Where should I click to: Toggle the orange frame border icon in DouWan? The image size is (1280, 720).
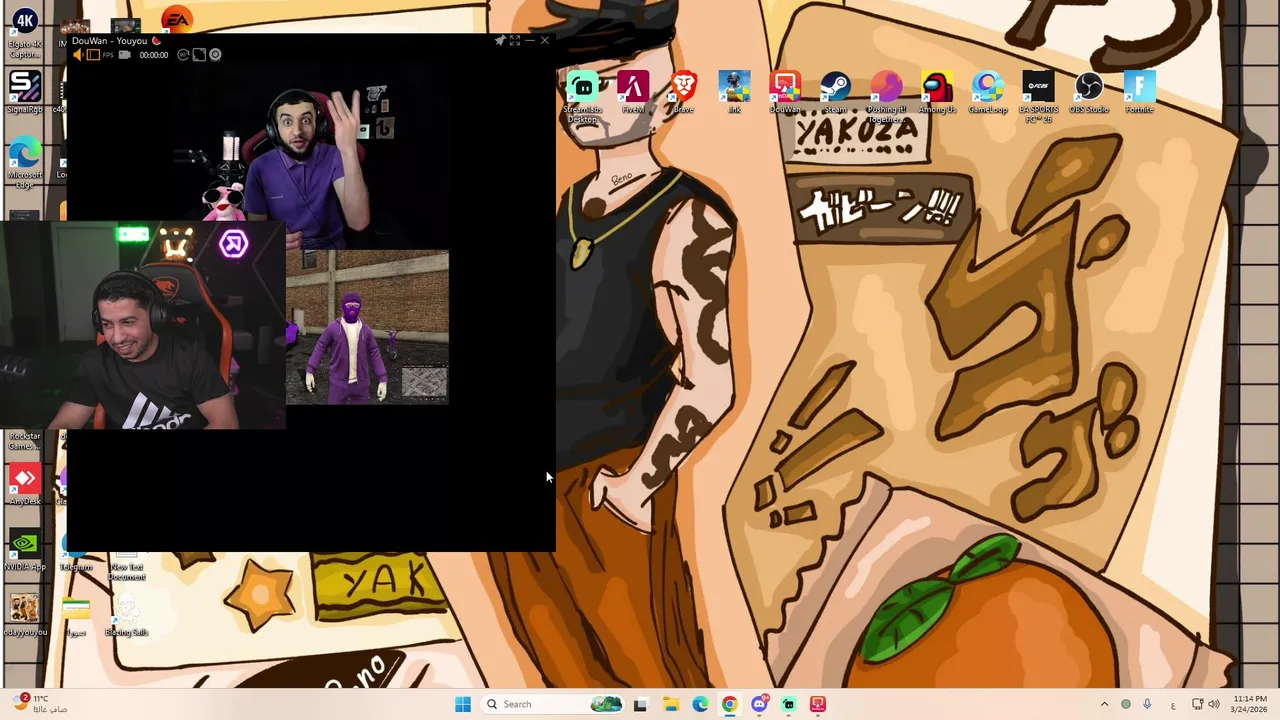pos(93,55)
